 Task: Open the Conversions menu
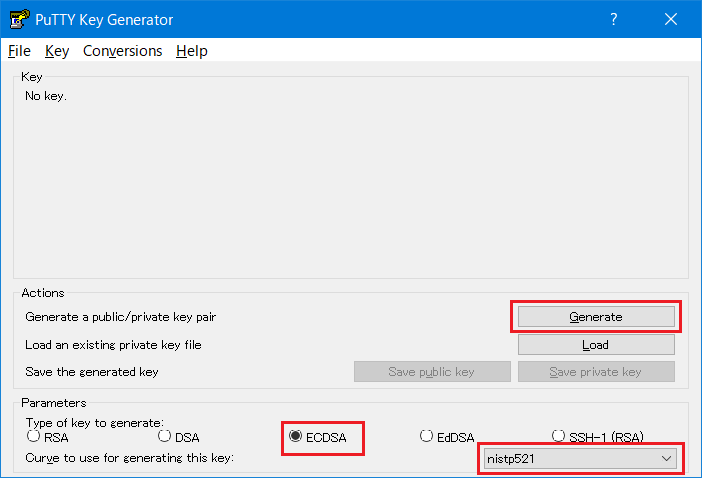click(x=122, y=51)
